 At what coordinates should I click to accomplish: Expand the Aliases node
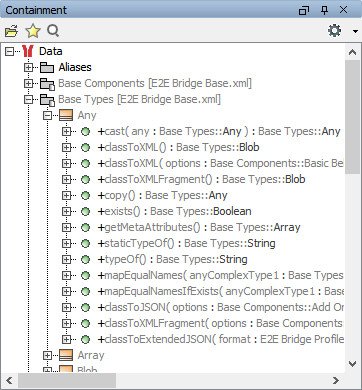click(x=29, y=67)
